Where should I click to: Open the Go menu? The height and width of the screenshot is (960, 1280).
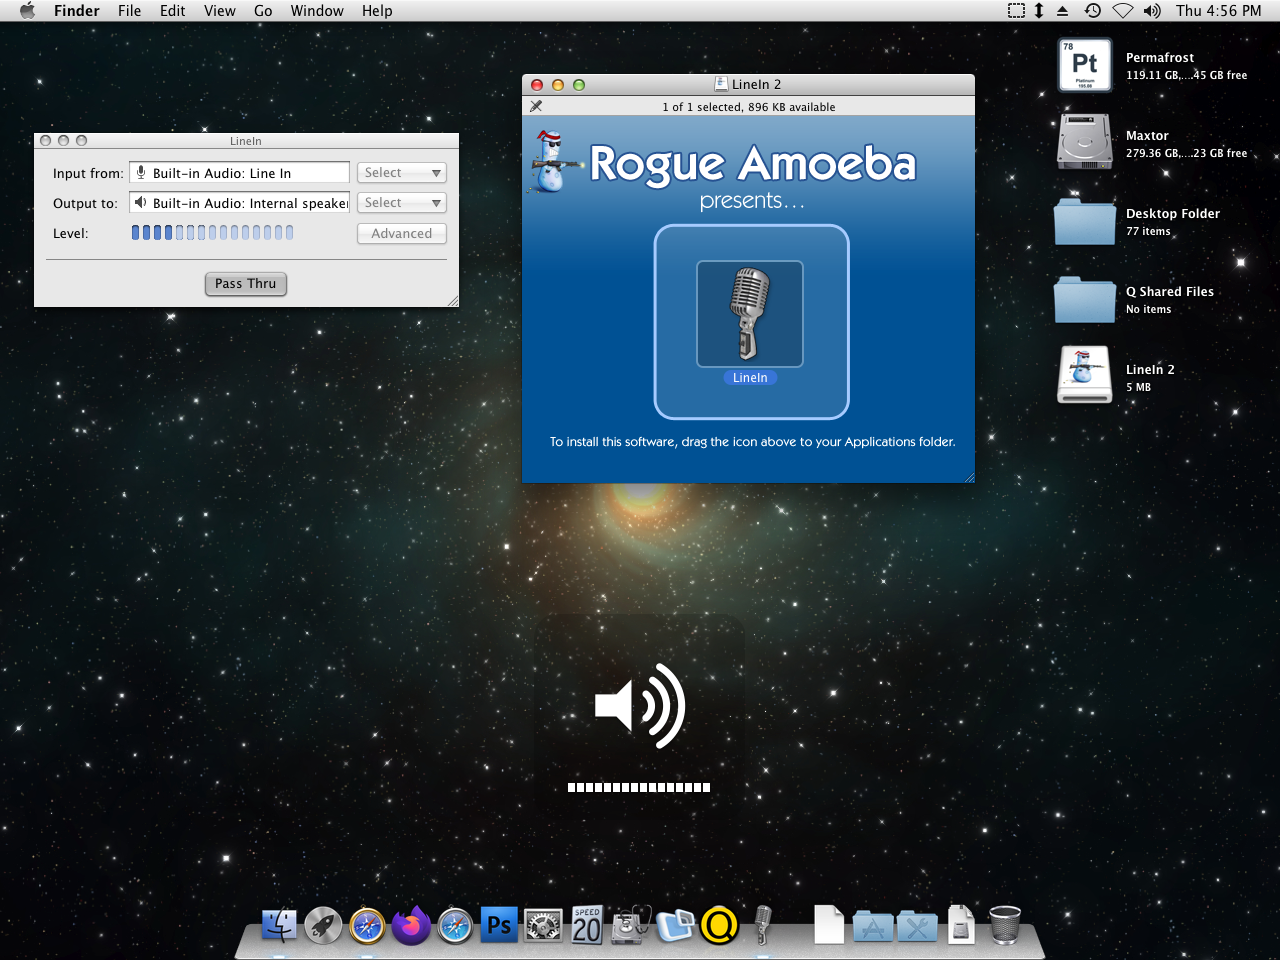coord(263,11)
